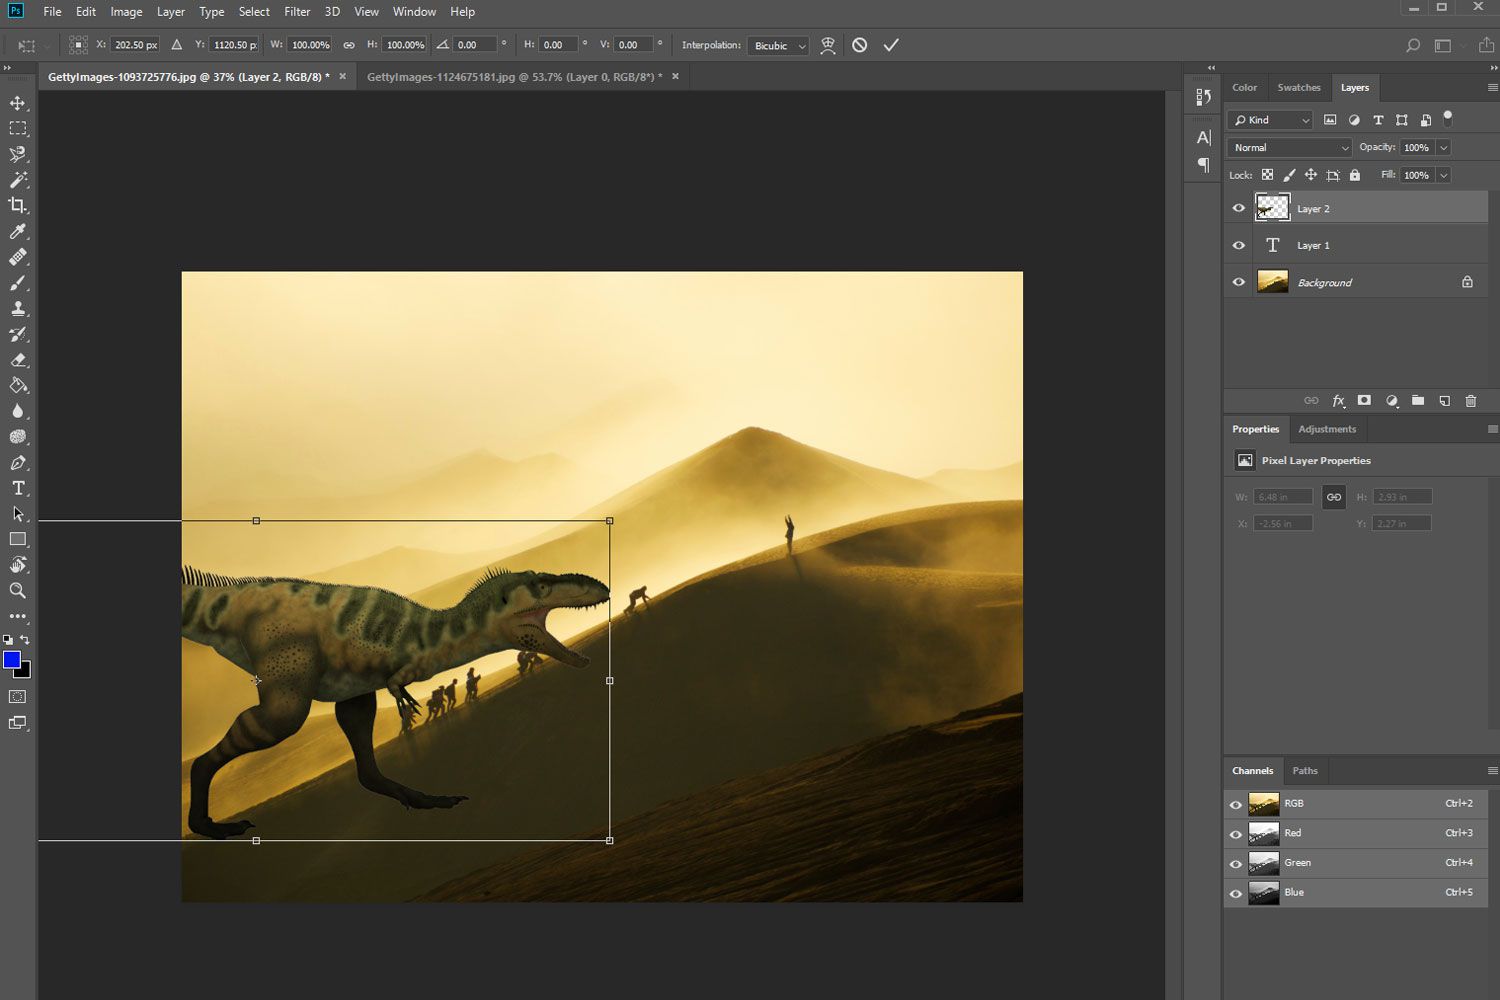
Task: Select the Lasso tool
Action: (x=18, y=154)
